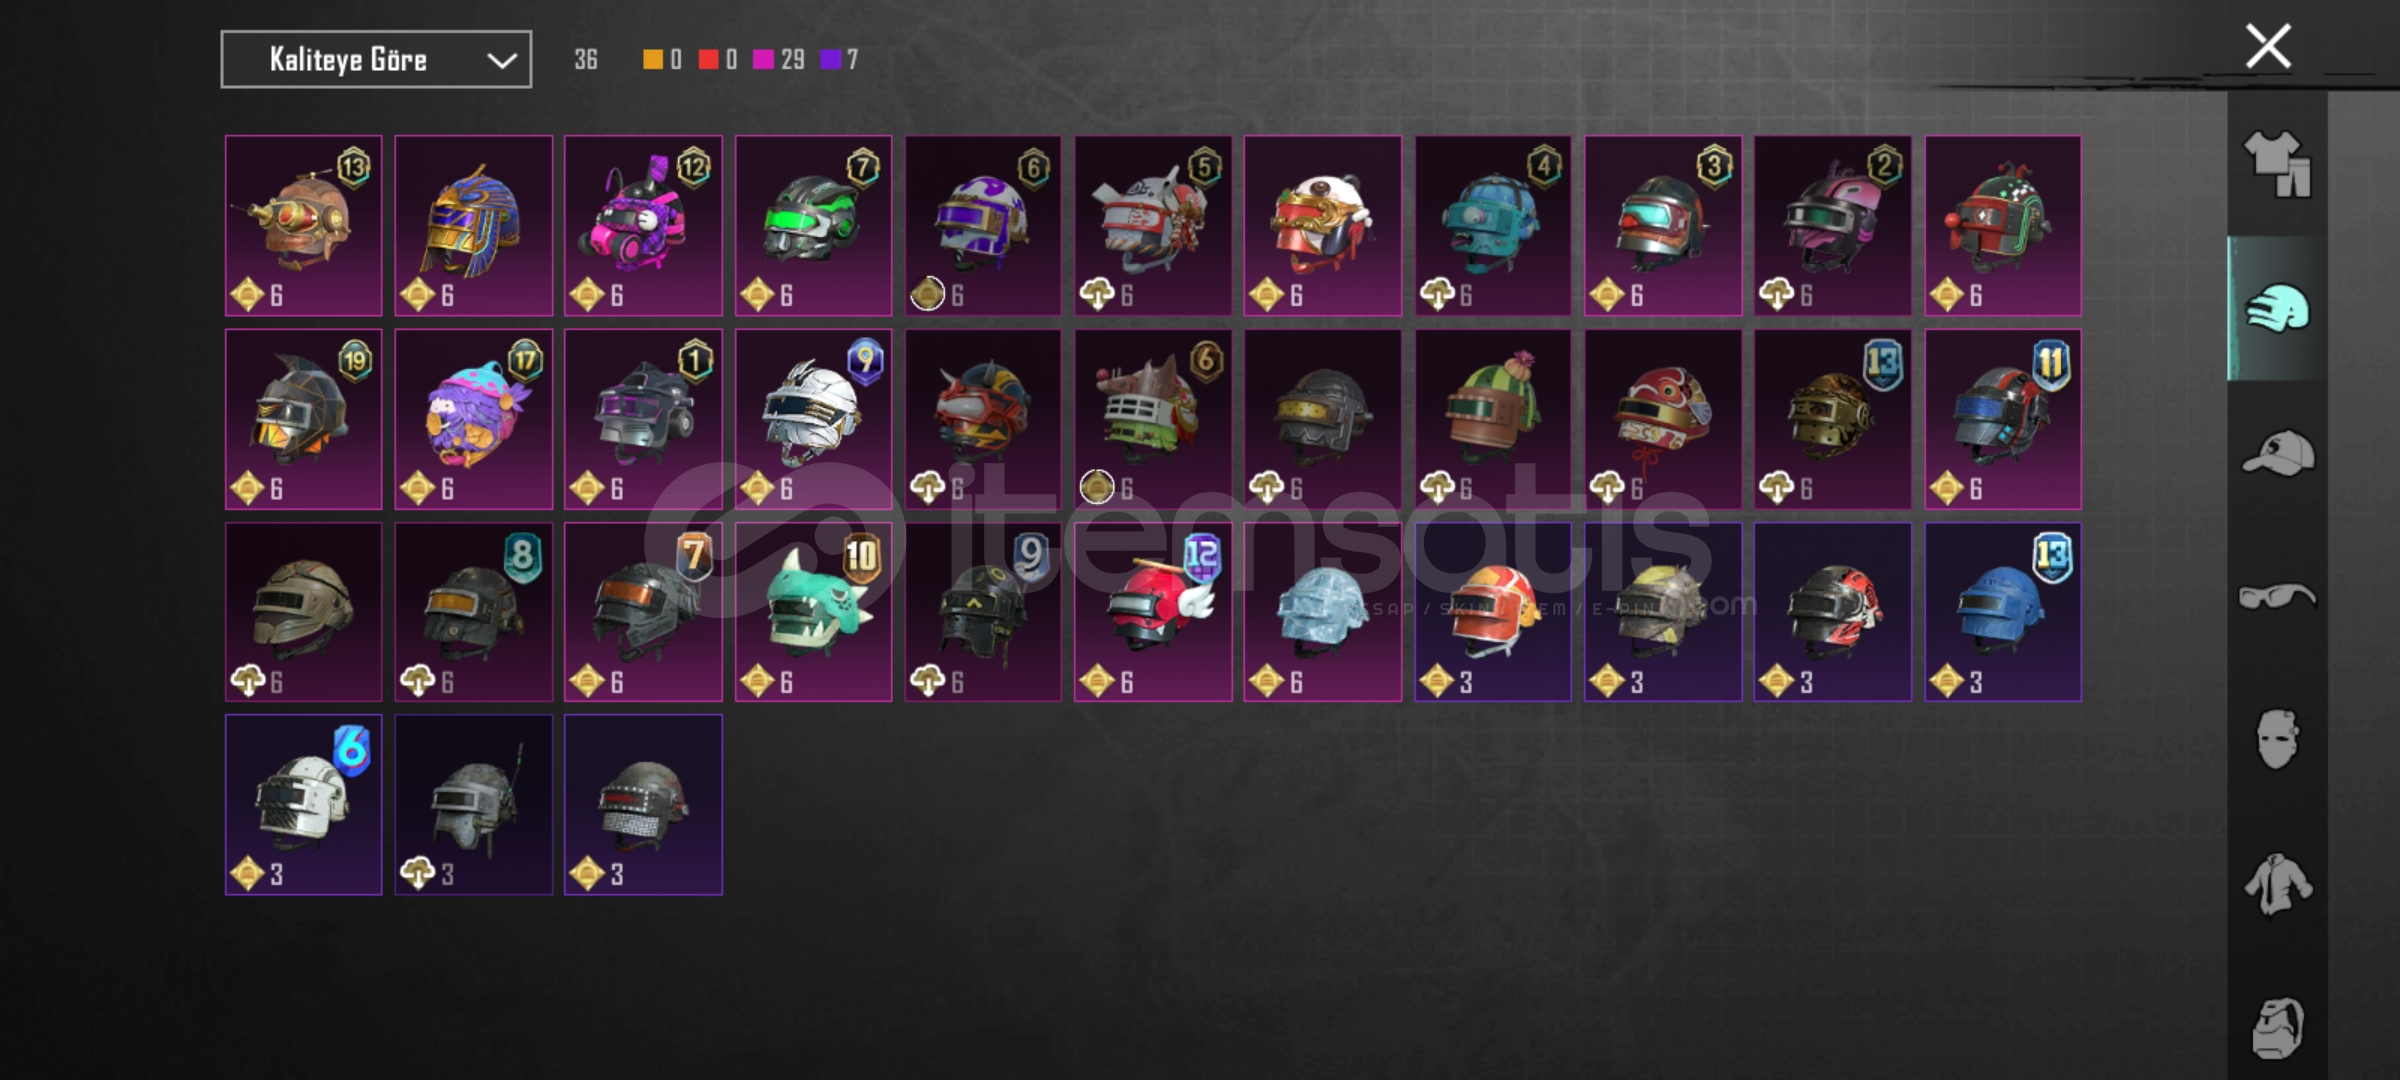This screenshot has height=1080, width=2400.
Task: Open the bottom head-shaped sidebar icon
Action: pyautogui.click(x=2277, y=1028)
